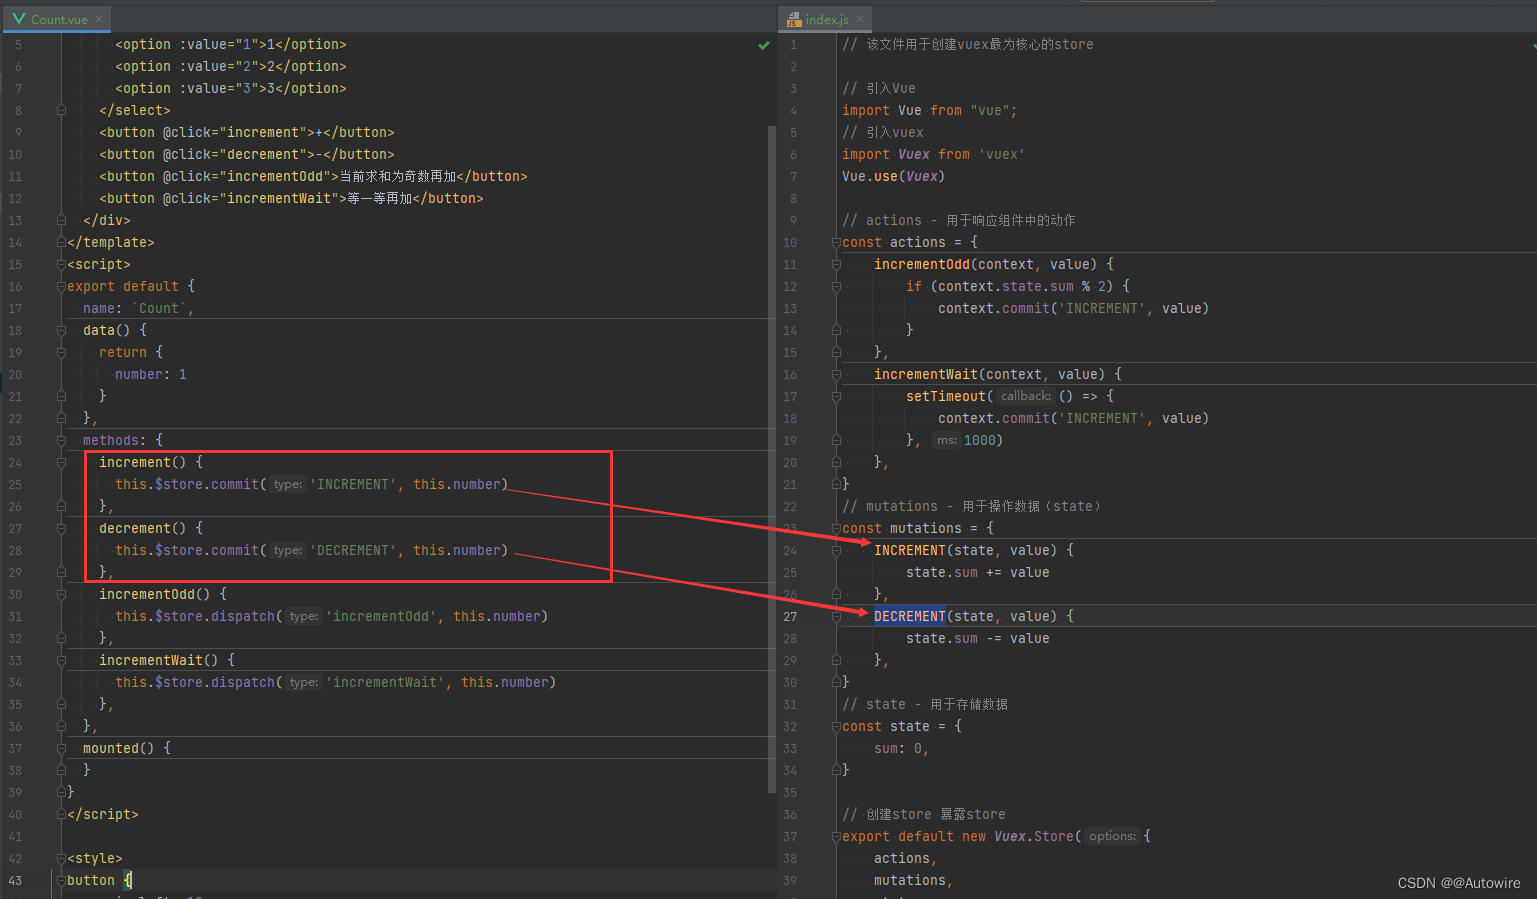Click 'const mutations = {' in index.js
Image resolution: width=1537 pixels, height=899 pixels.
918,528
